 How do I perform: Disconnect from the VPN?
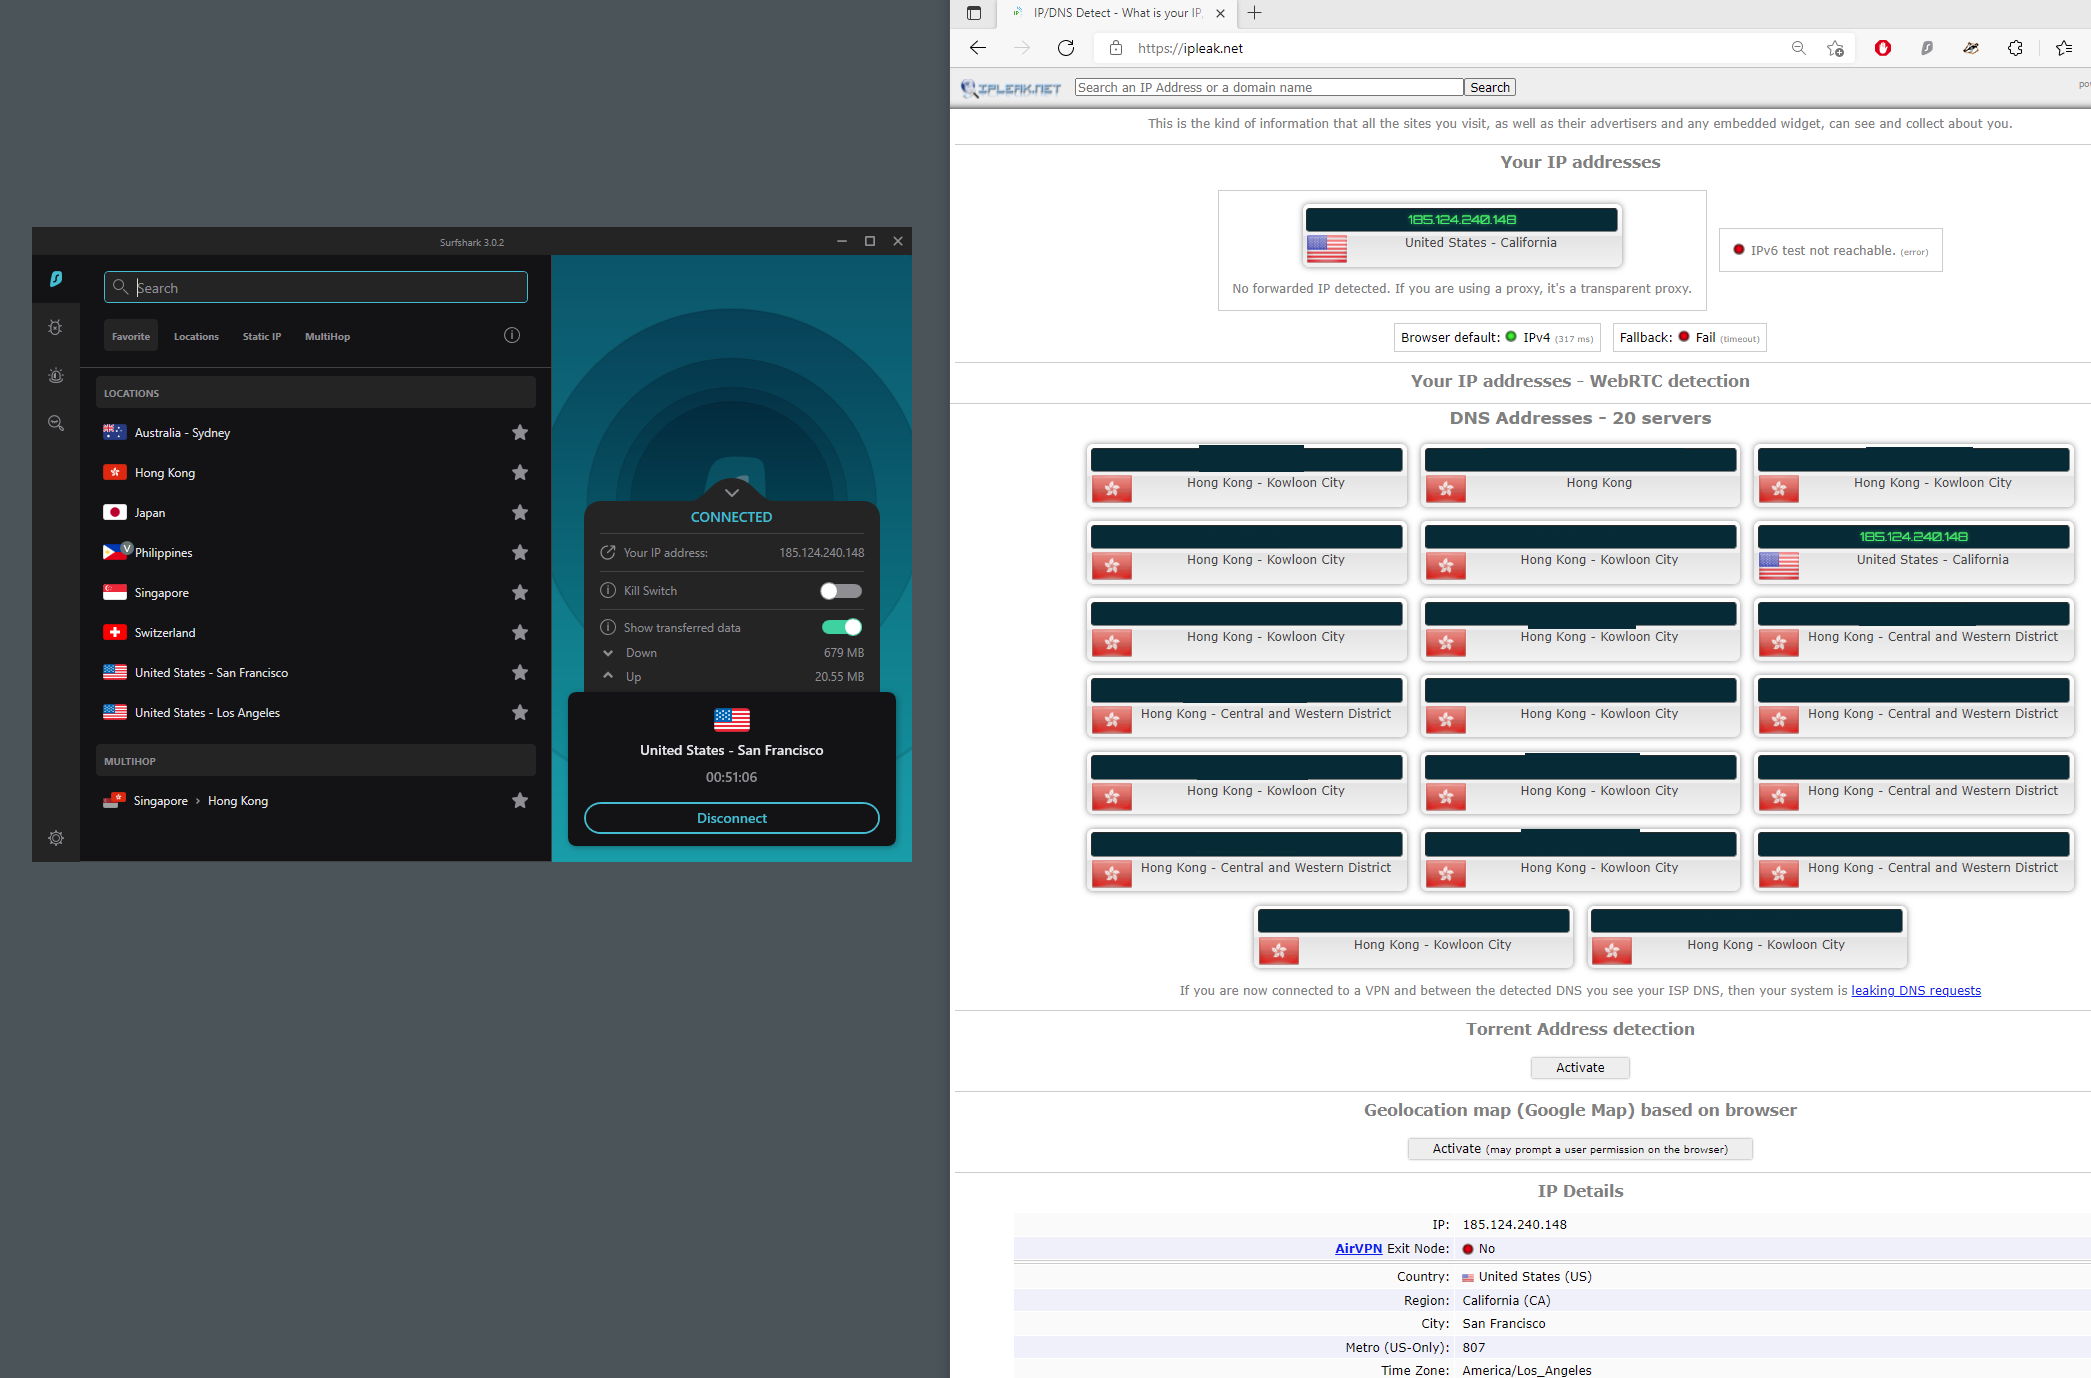(x=732, y=818)
